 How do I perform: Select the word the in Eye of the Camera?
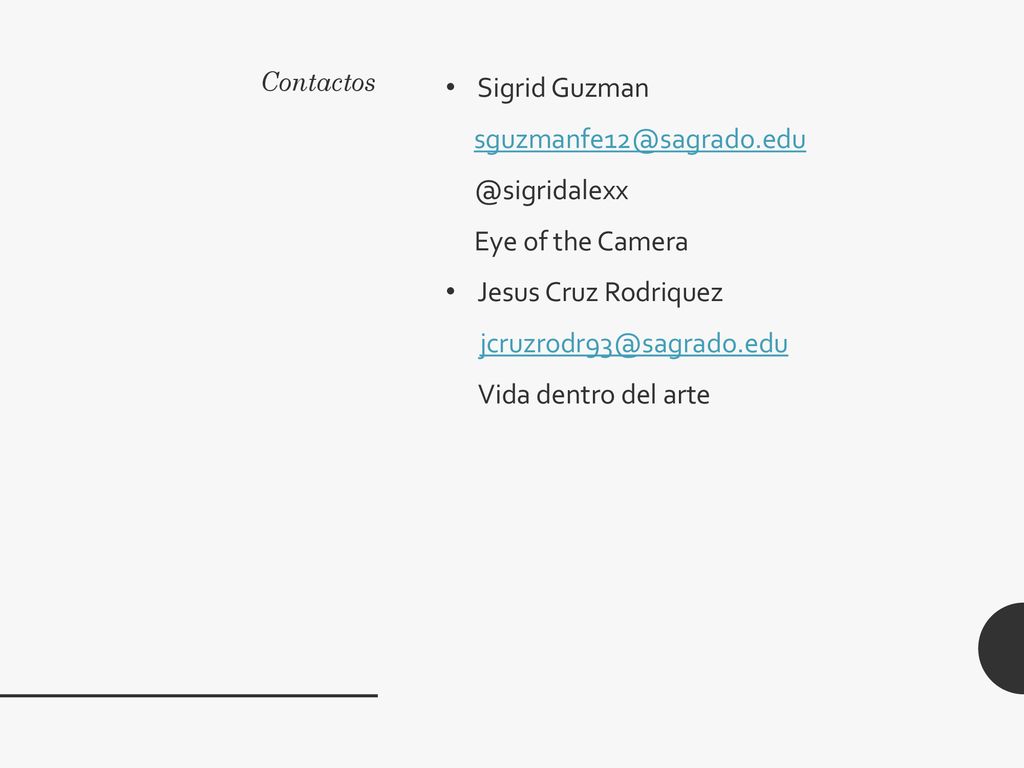click(572, 242)
